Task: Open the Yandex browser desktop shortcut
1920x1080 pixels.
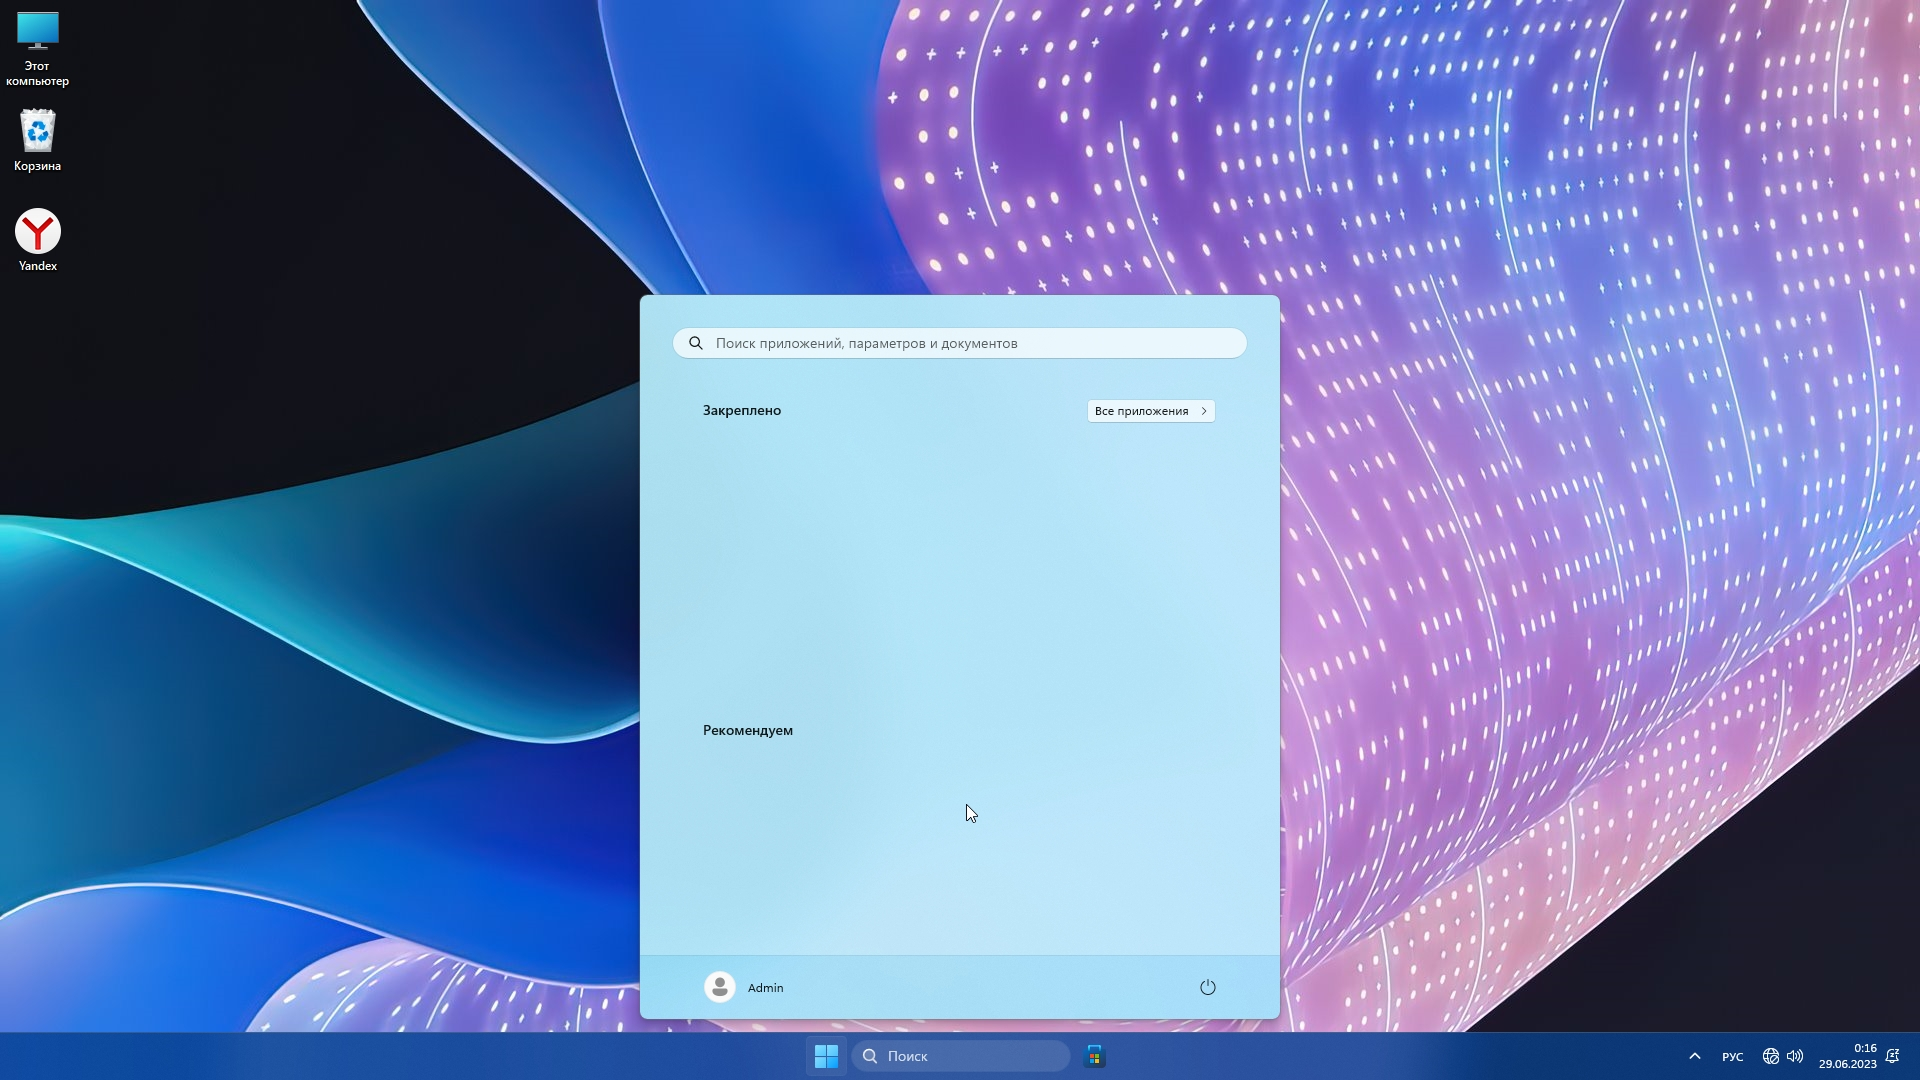Action: (x=37, y=232)
